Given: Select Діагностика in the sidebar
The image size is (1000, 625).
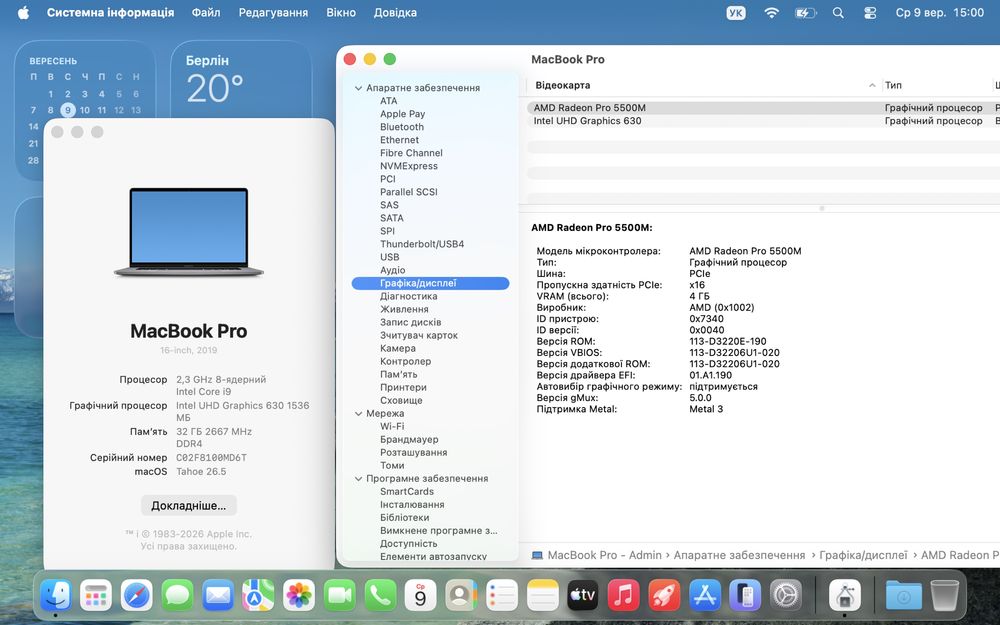Looking at the screenshot, I should [x=409, y=297].
